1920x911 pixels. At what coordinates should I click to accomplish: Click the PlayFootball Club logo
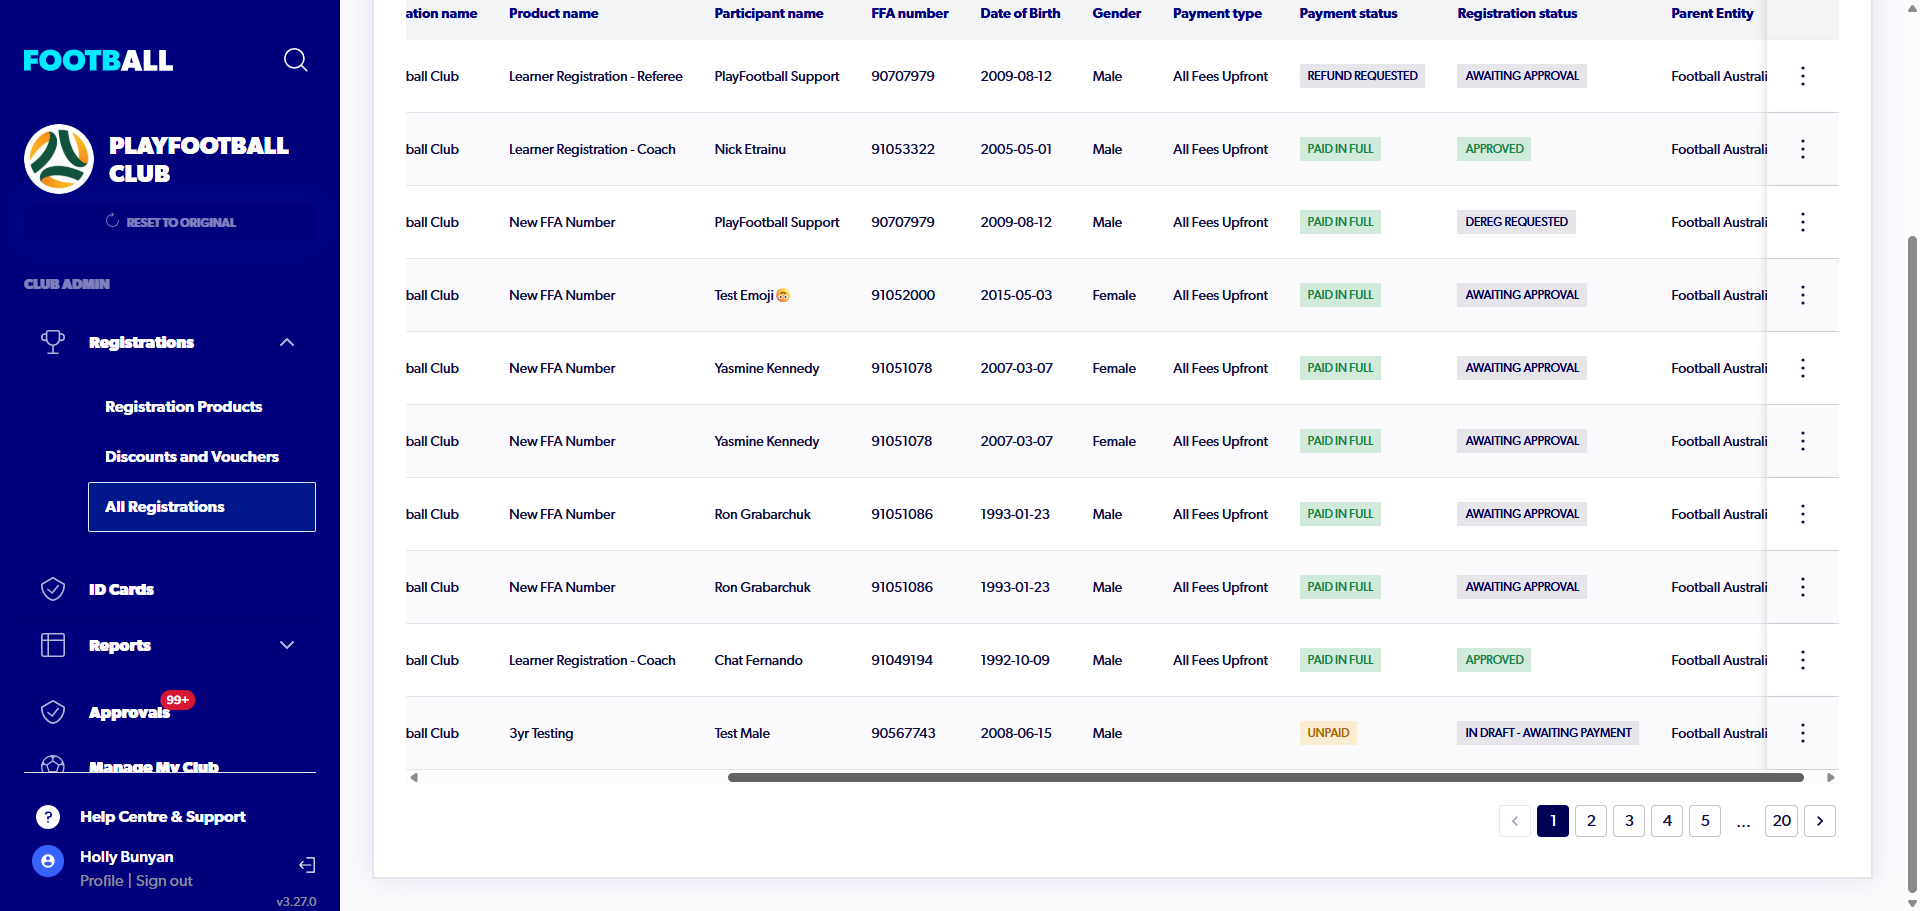pyautogui.click(x=59, y=159)
